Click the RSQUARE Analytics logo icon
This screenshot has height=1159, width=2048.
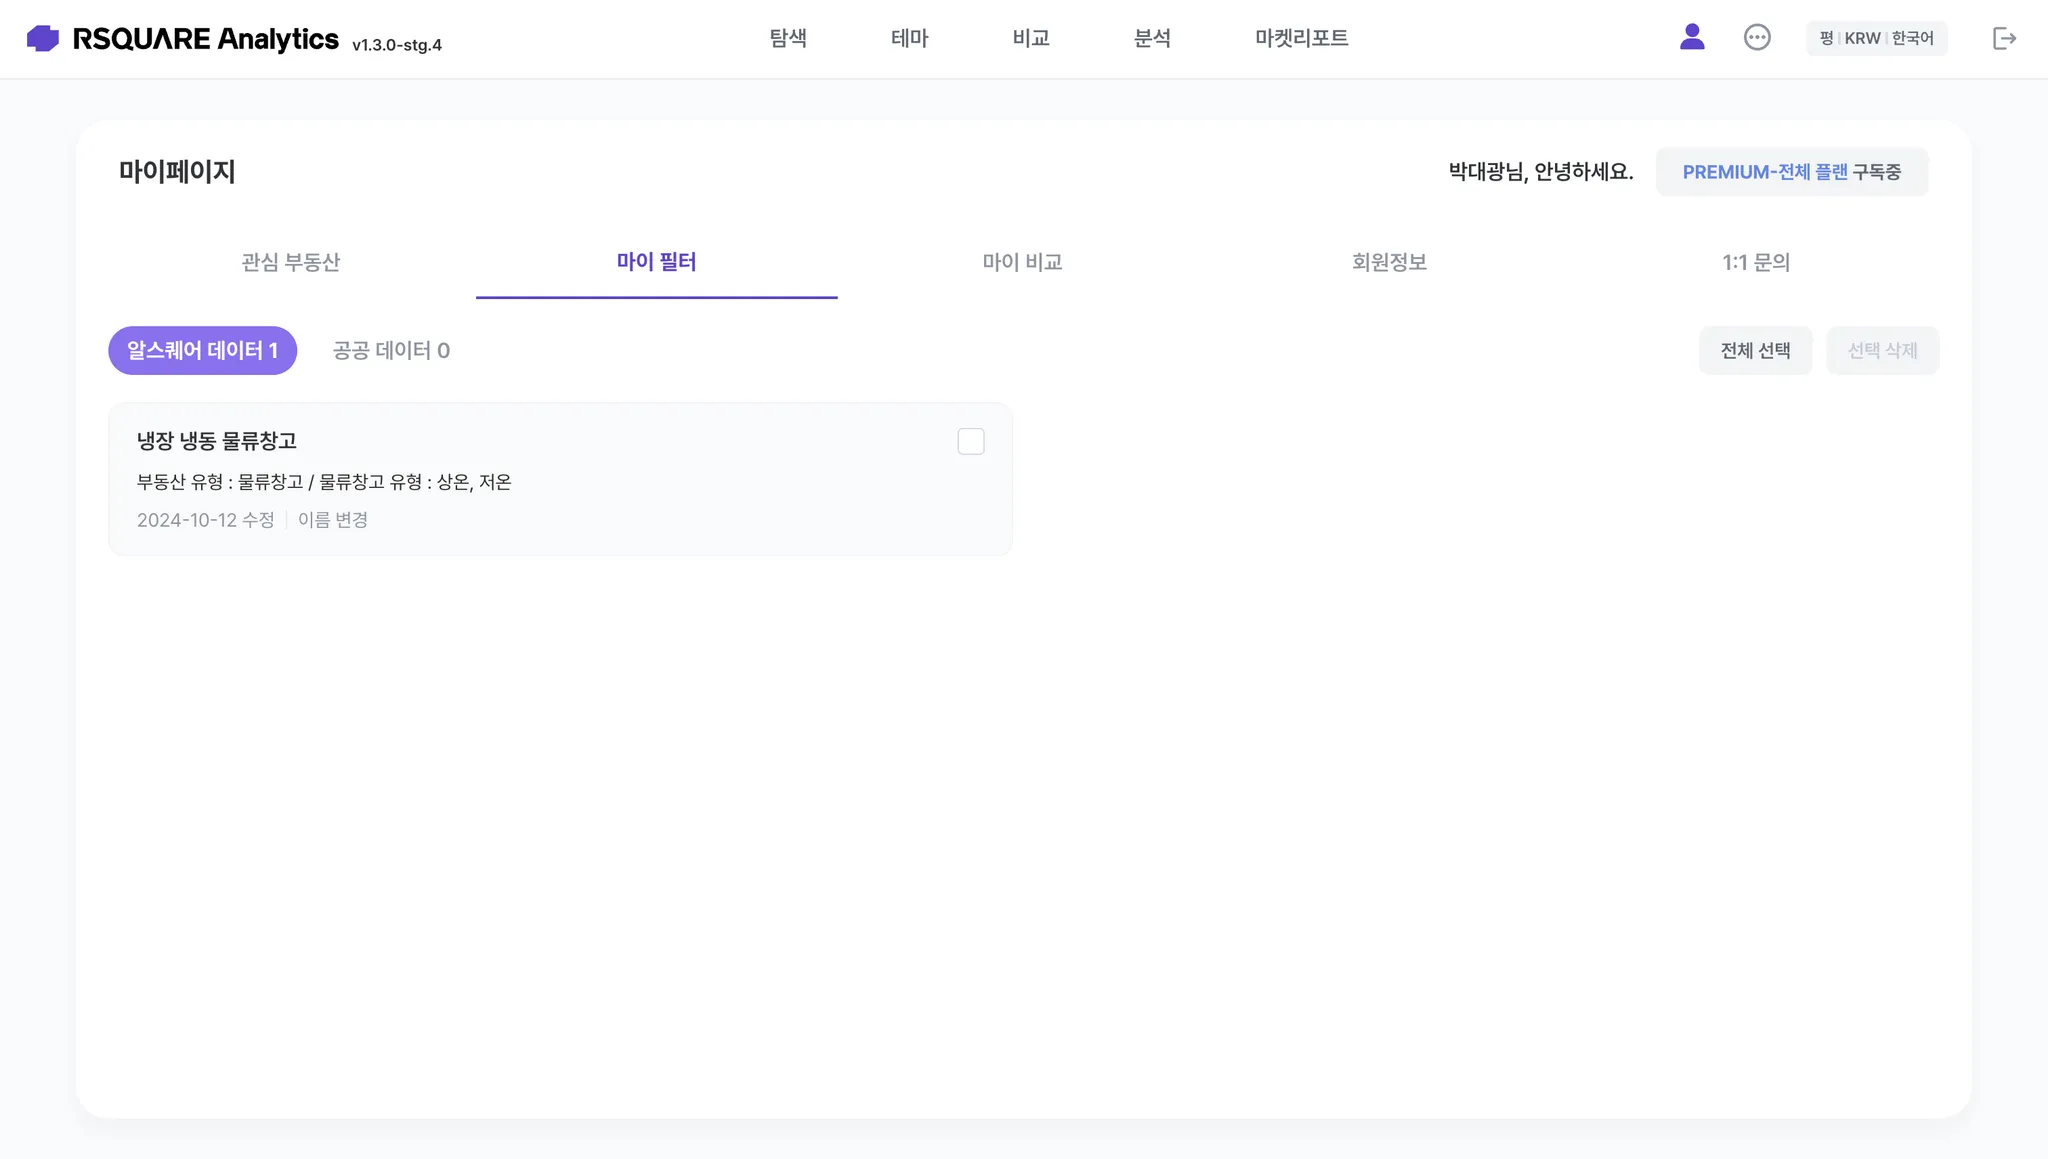(43, 39)
